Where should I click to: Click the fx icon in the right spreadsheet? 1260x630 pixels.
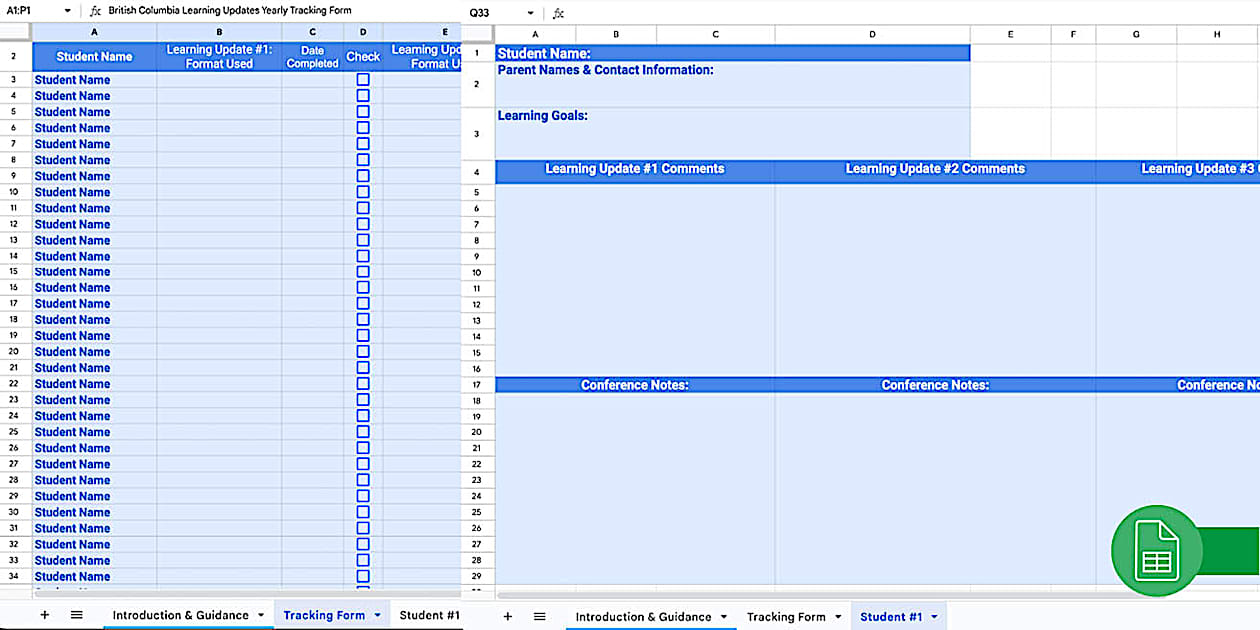tap(558, 13)
